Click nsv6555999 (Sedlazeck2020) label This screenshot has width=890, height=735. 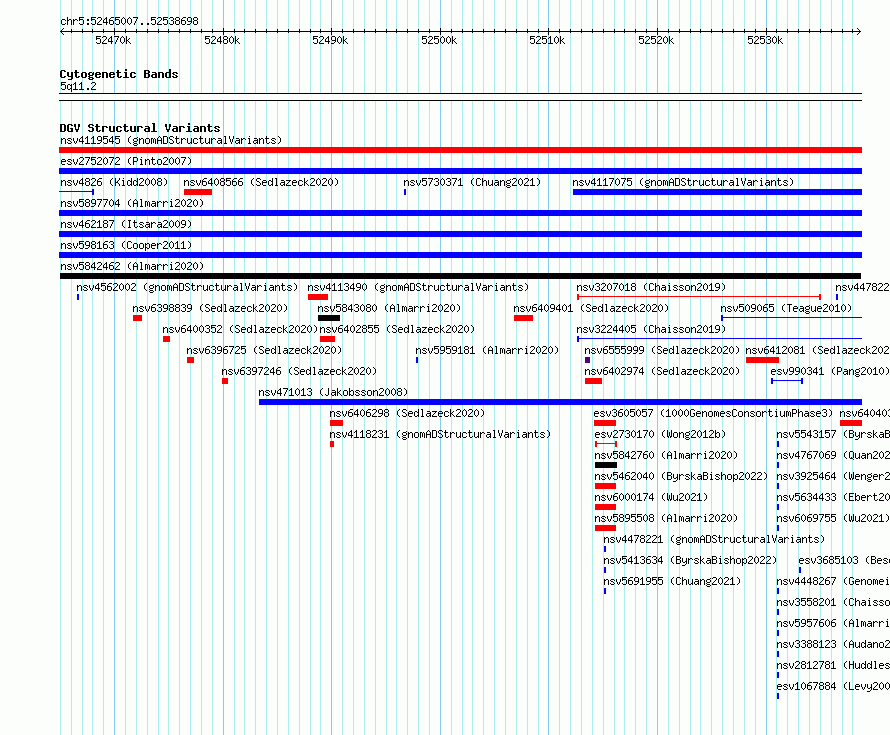tap(662, 350)
